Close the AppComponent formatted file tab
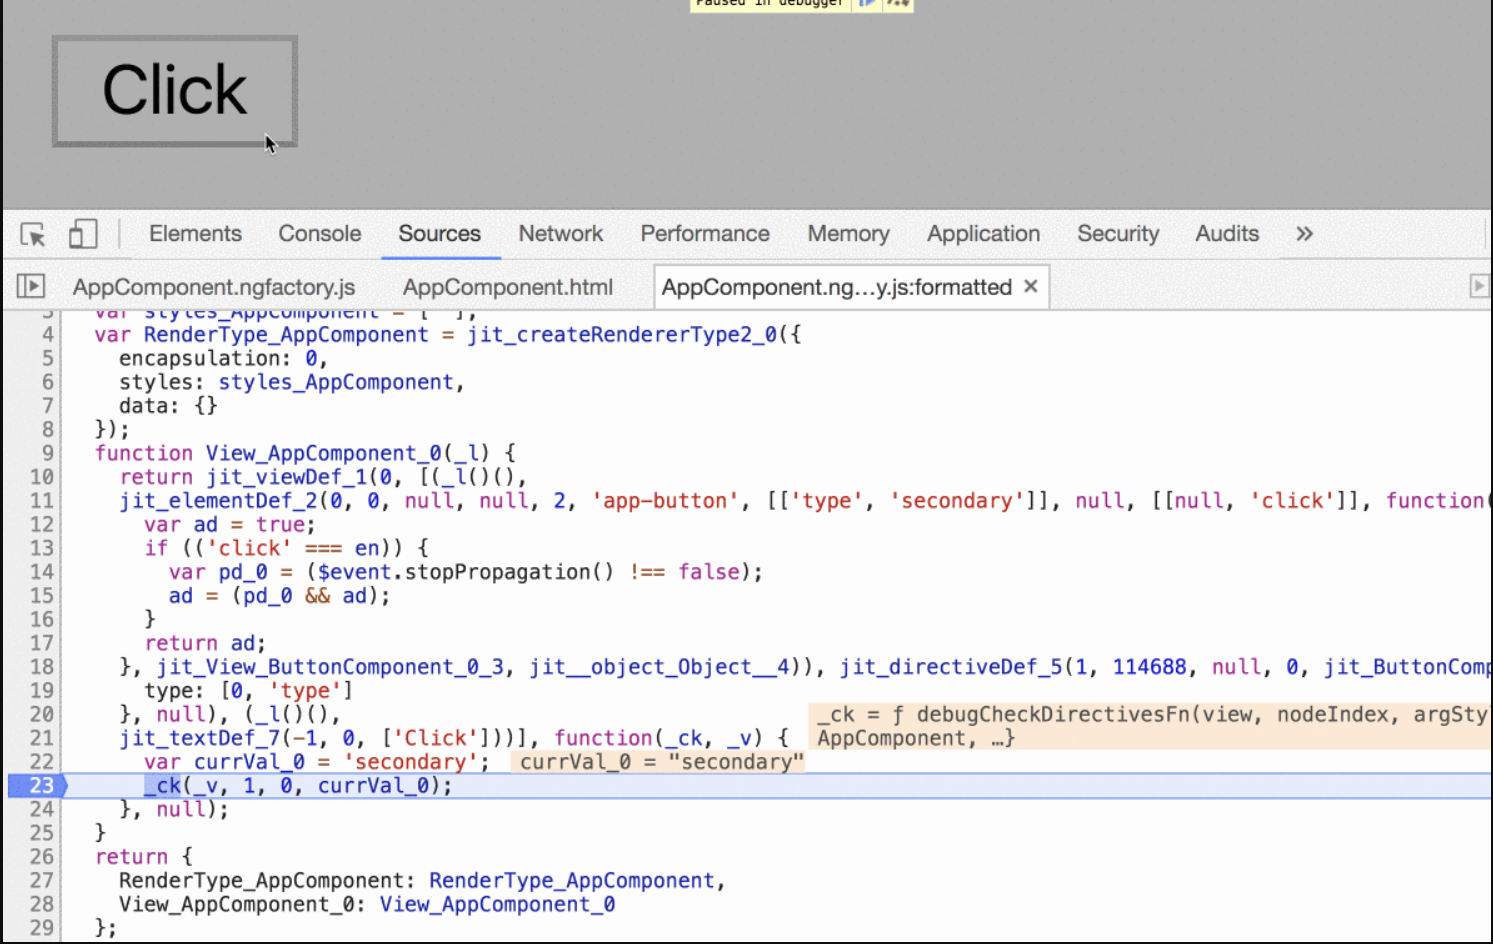Viewport: 1493px width, 944px height. pyautogui.click(x=1031, y=287)
